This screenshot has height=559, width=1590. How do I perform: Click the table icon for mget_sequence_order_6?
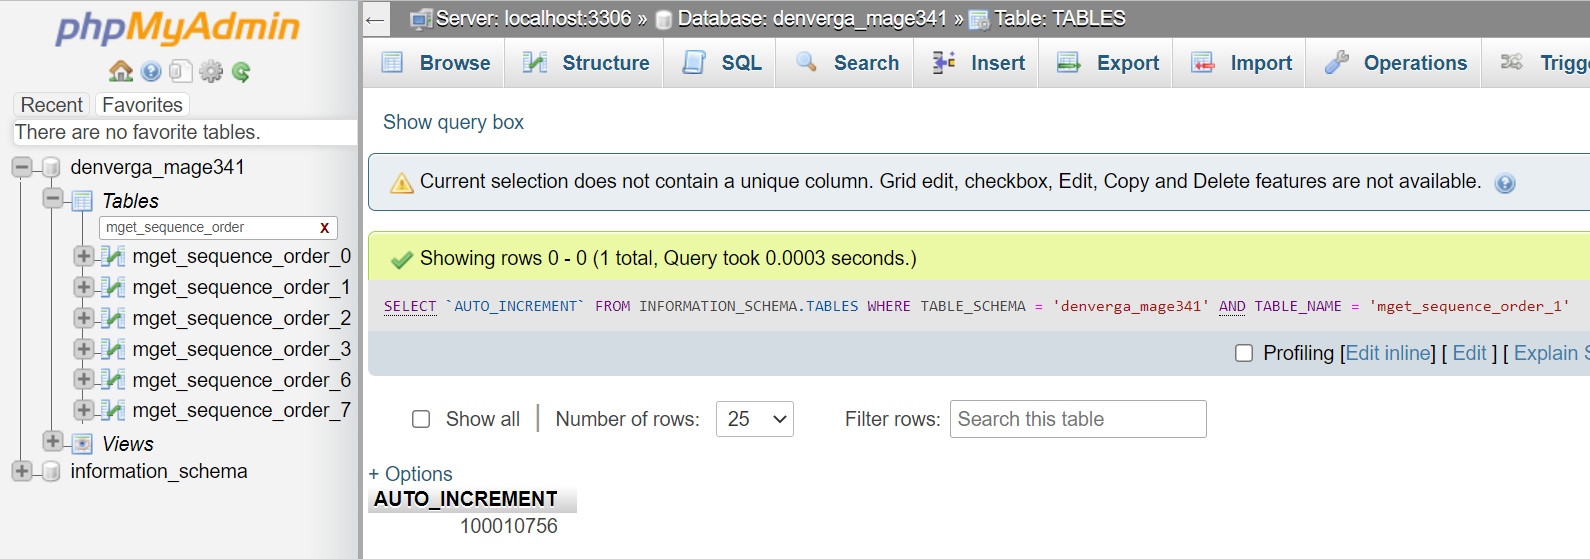[x=114, y=380]
